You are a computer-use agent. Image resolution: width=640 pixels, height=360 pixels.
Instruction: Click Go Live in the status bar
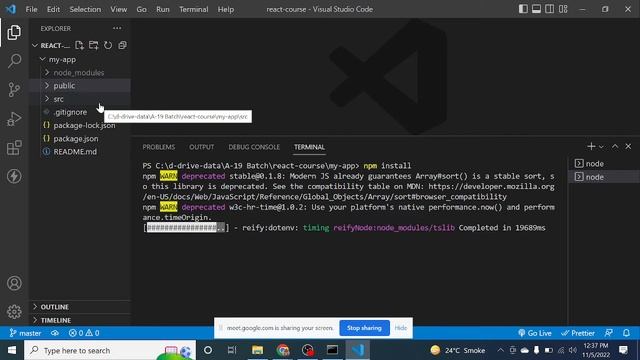pyautogui.click(x=535, y=333)
